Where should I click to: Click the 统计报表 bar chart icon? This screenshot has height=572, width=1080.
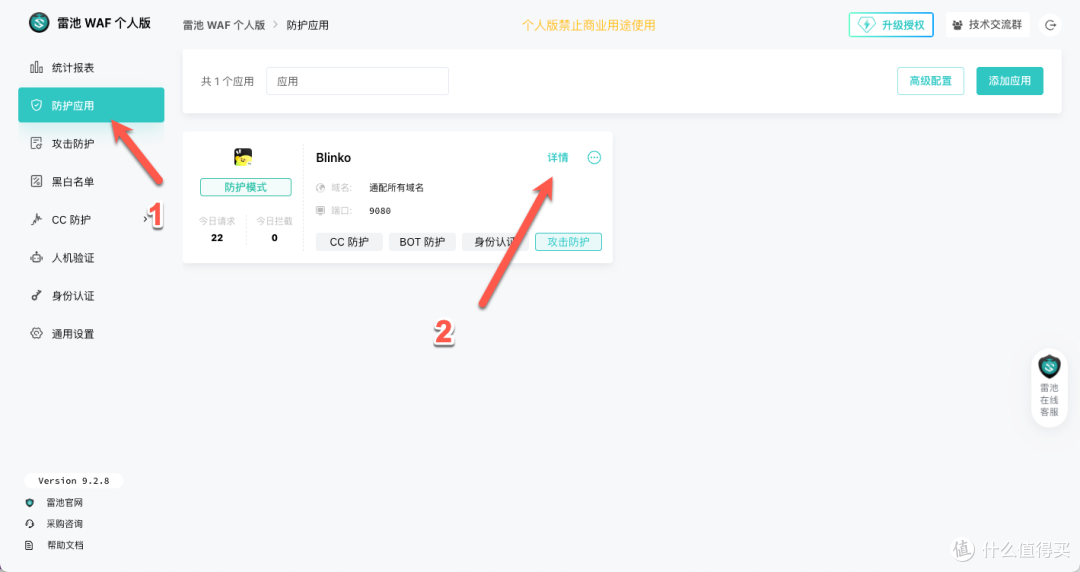click(x=37, y=67)
